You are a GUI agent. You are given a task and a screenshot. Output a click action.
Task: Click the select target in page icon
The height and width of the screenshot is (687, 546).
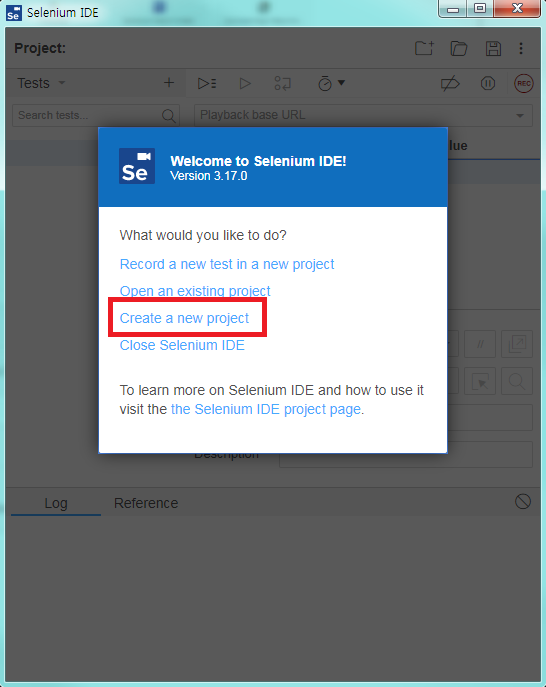(480, 381)
